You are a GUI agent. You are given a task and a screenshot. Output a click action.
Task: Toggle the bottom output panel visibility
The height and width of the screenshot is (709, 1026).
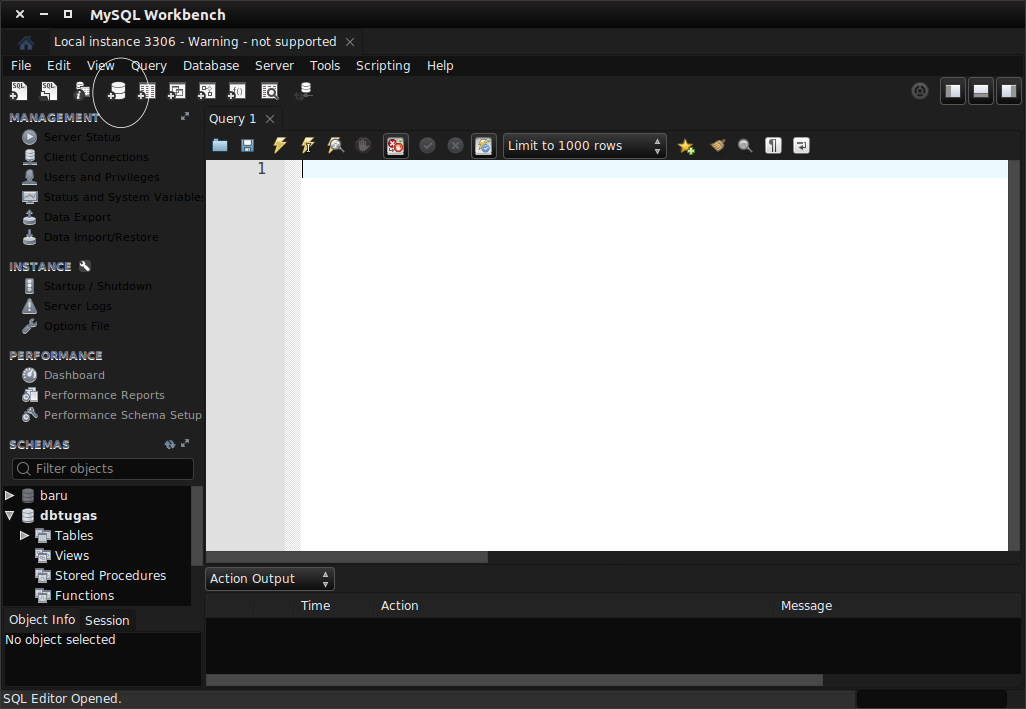pos(981,91)
